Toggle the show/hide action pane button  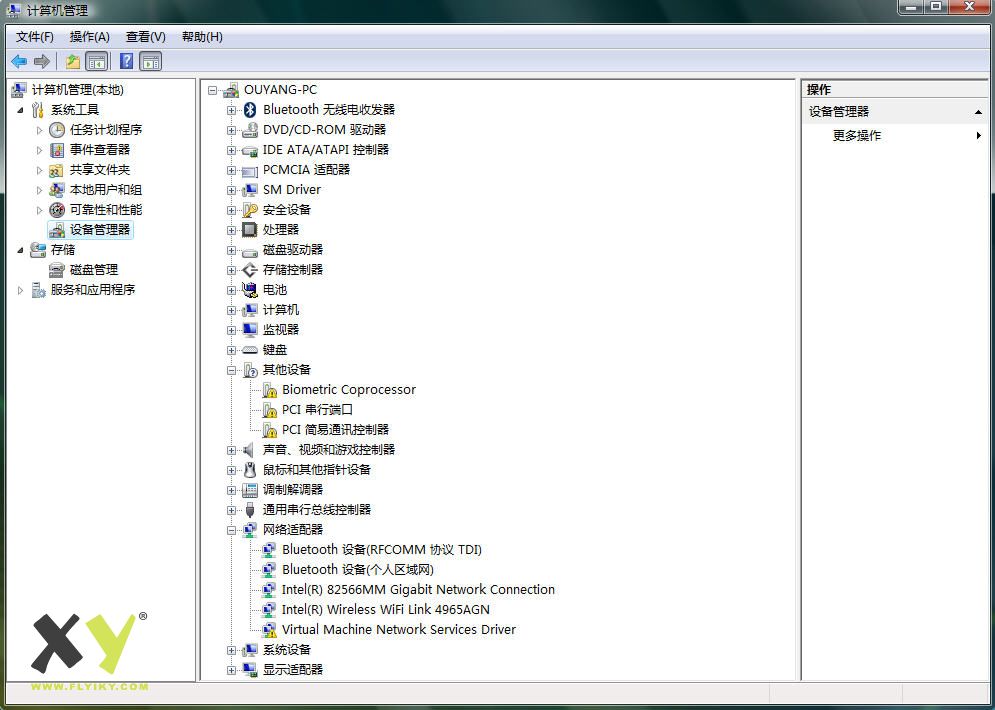150,62
